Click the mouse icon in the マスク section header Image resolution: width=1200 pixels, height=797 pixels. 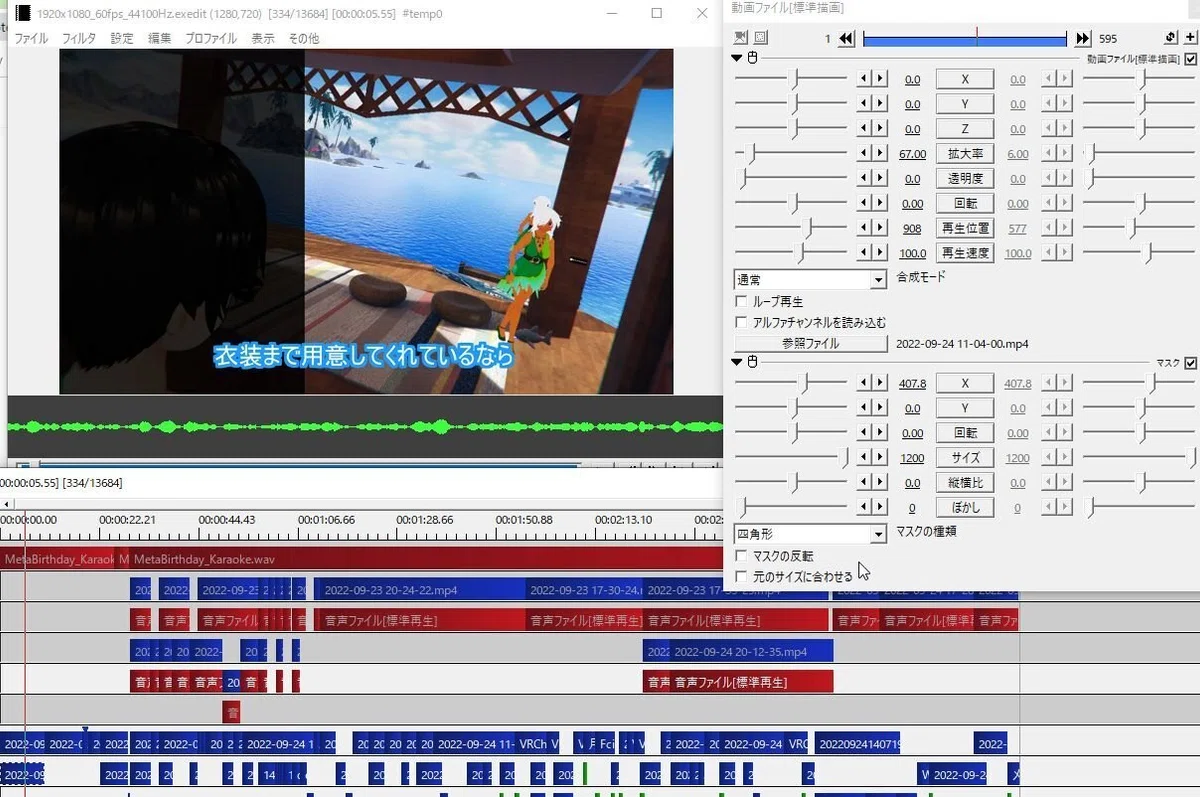pos(752,362)
